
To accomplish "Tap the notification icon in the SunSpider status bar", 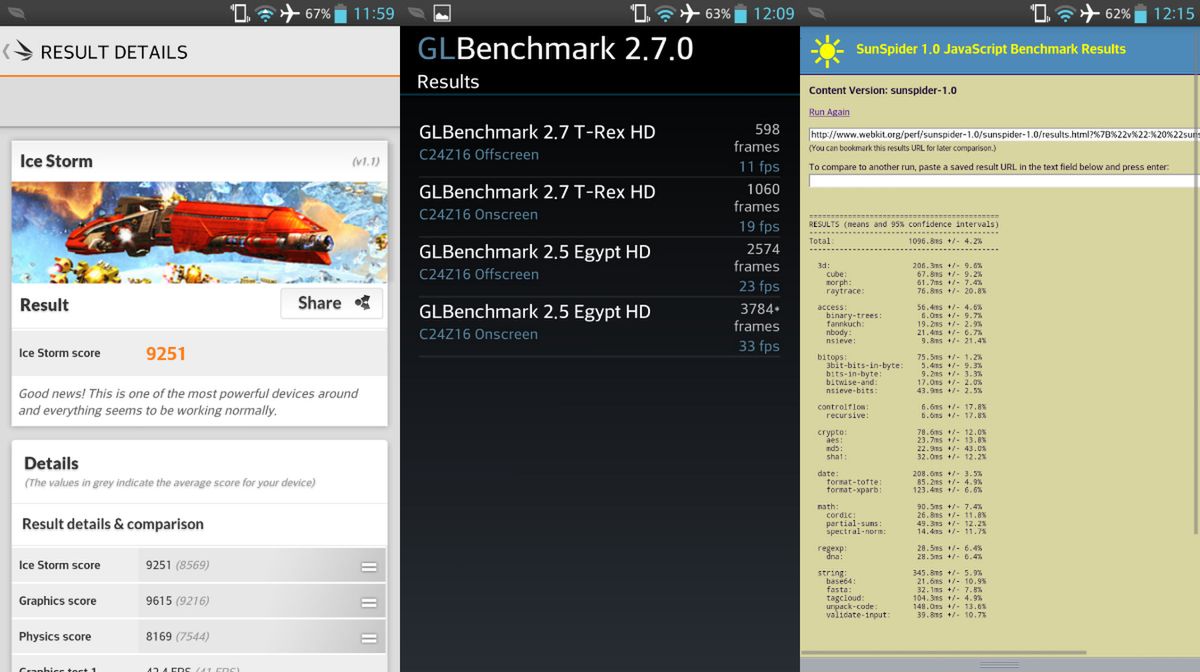I will pyautogui.click(x=817, y=13).
